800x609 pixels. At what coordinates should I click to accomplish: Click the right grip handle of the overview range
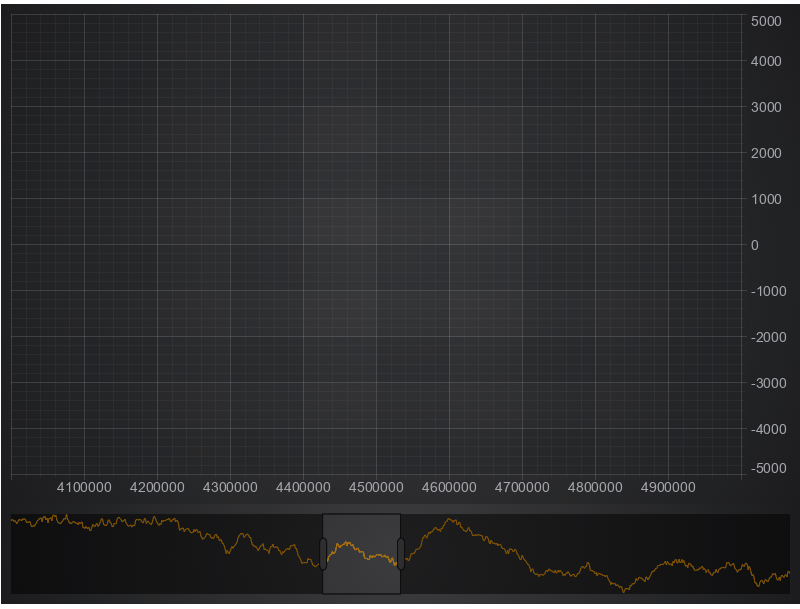tap(400, 553)
